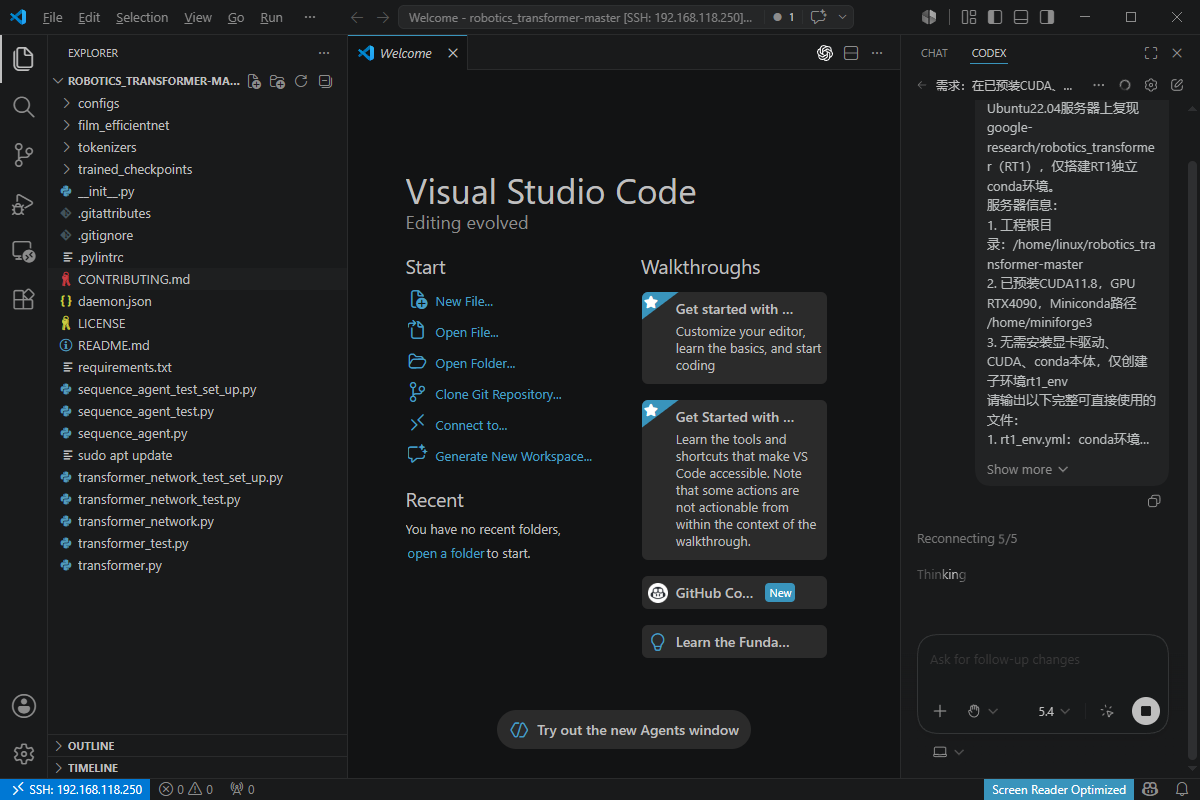Open the Remote Explorer view
Image resolution: width=1200 pixels, height=800 pixels.
(x=23, y=251)
